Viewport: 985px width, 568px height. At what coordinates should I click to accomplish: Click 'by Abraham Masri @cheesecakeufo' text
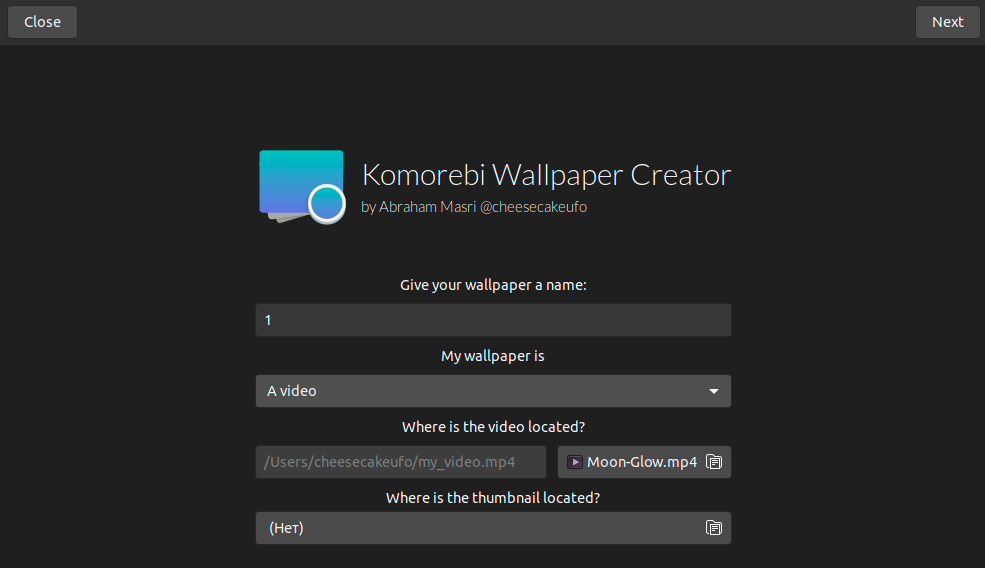(474, 207)
